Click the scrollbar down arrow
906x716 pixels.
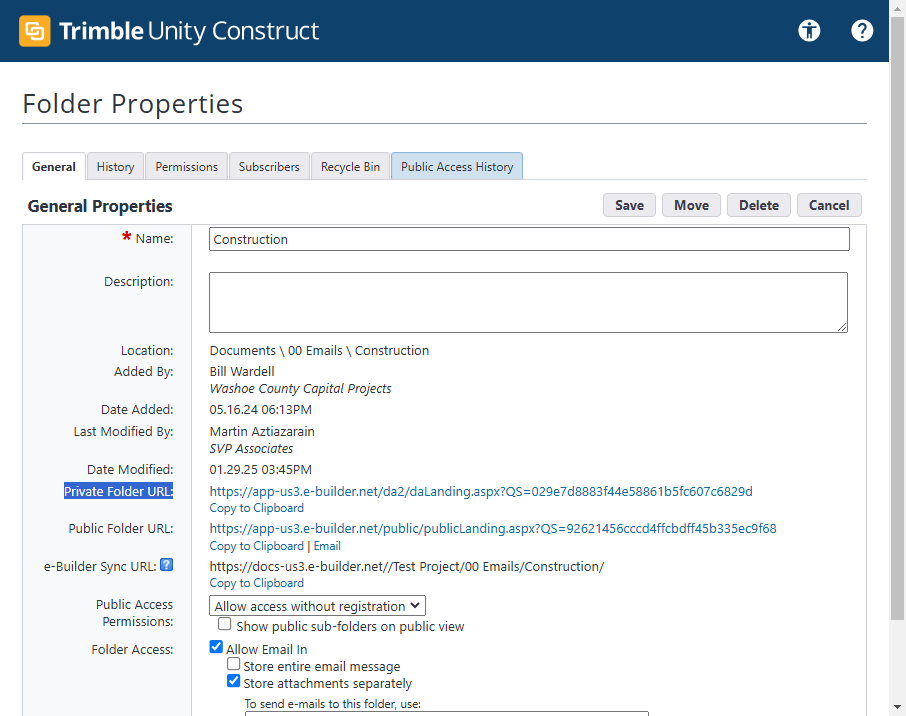point(897,707)
